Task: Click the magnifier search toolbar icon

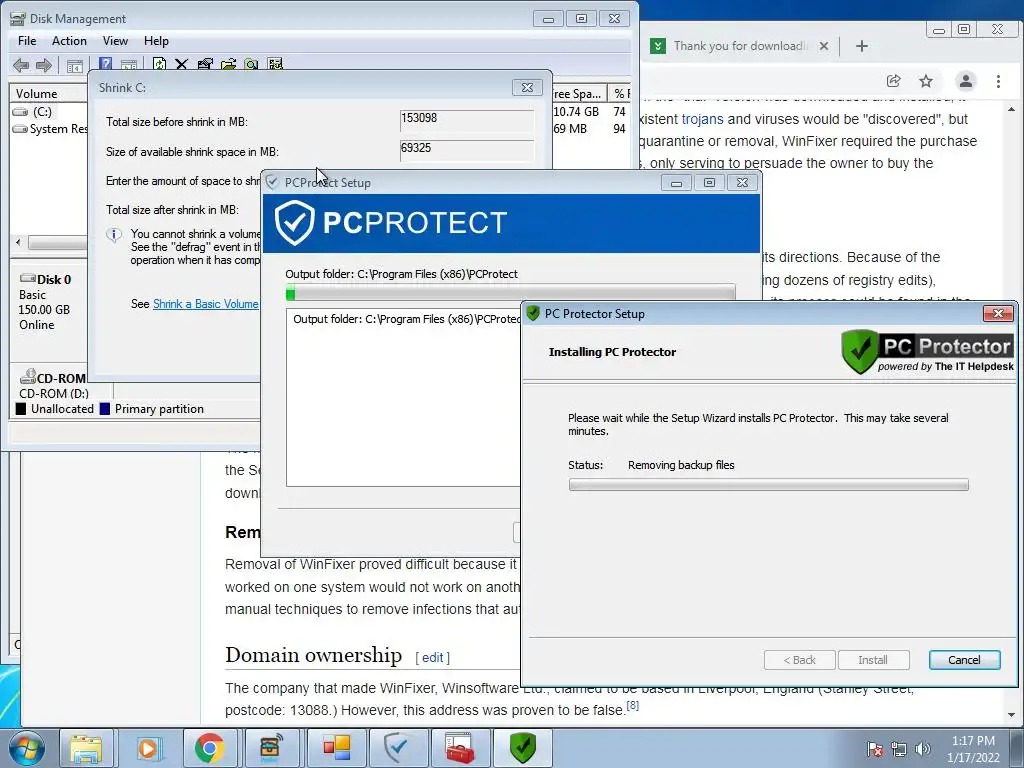Action: point(251,64)
